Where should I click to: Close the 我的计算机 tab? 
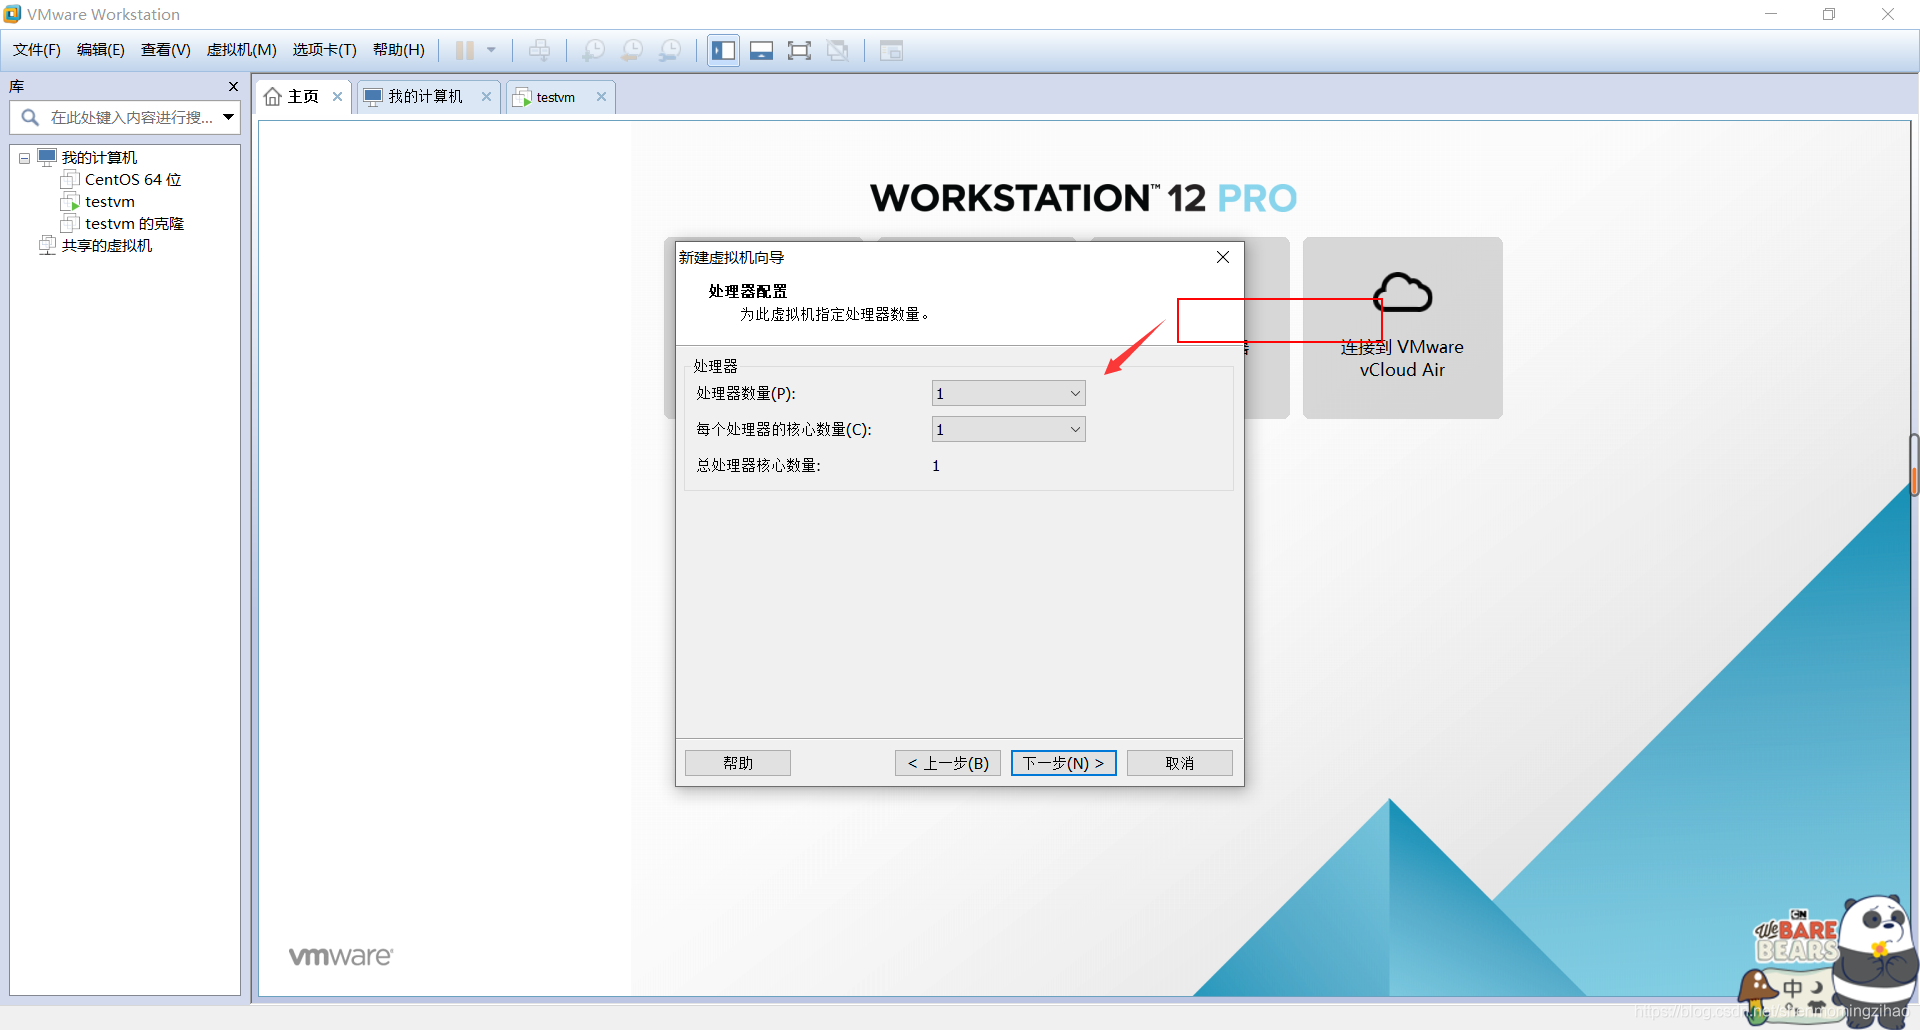point(487,97)
